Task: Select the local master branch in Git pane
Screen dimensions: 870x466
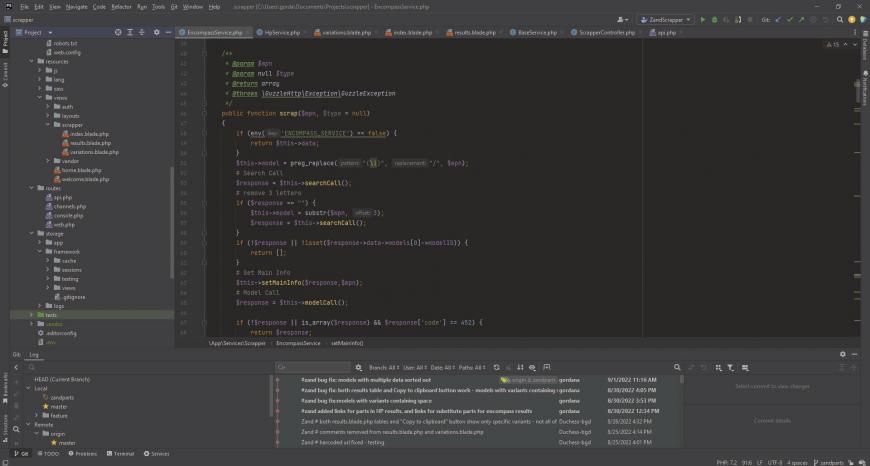Action: 59,407
